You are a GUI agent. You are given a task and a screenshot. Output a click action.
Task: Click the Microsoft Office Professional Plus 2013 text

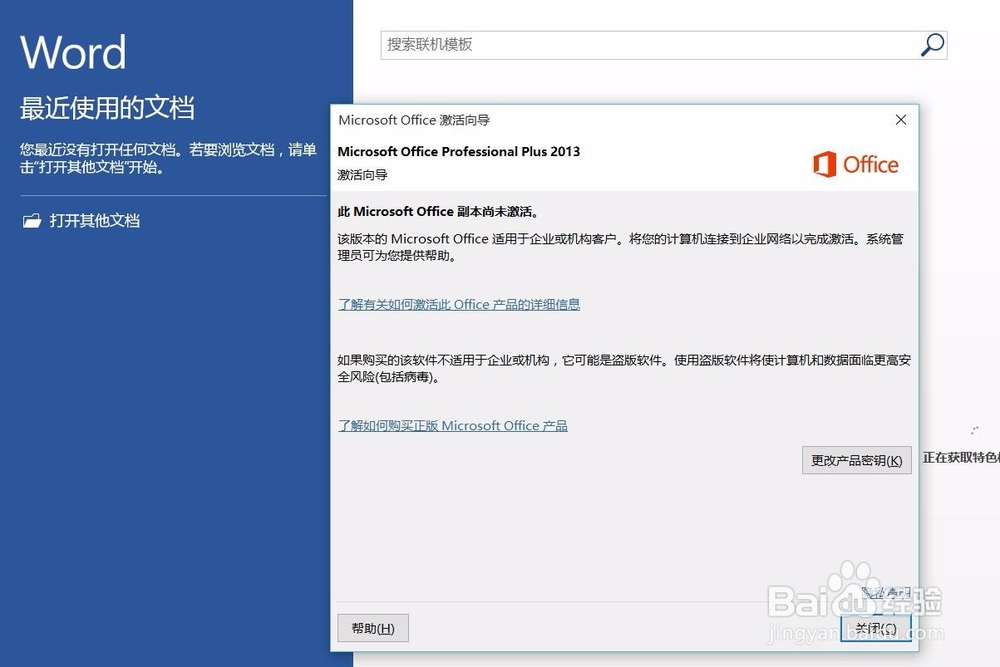click(459, 152)
